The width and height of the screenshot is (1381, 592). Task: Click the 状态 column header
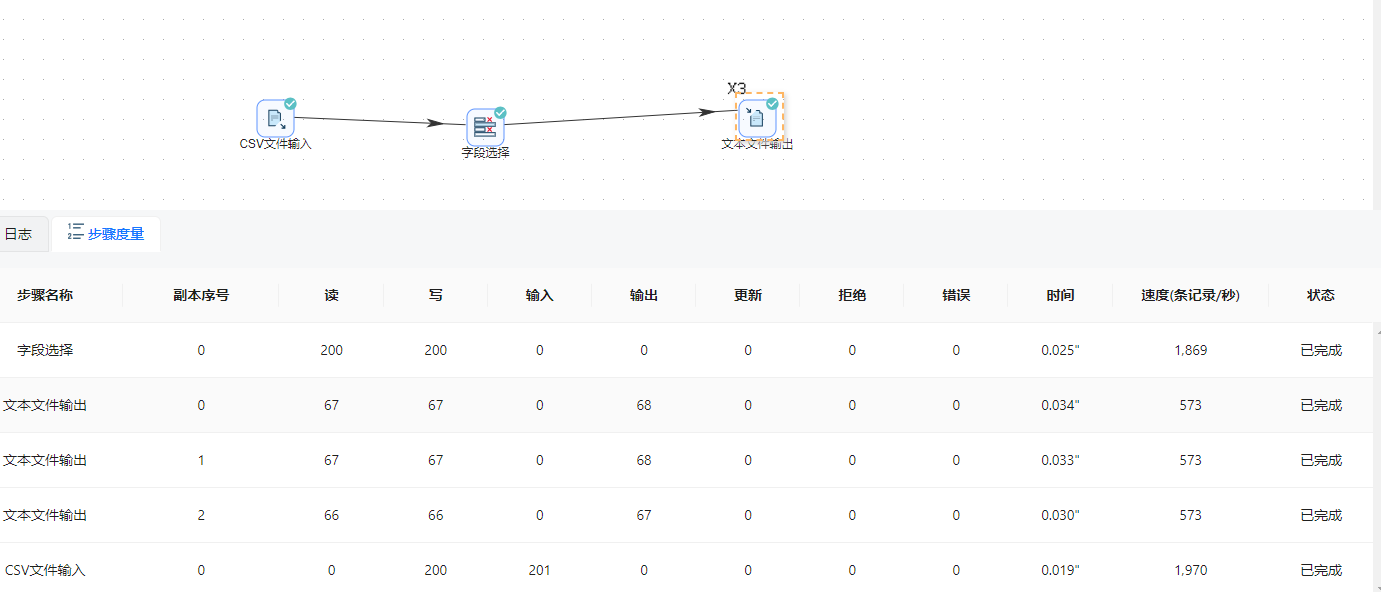(1320, 295)
